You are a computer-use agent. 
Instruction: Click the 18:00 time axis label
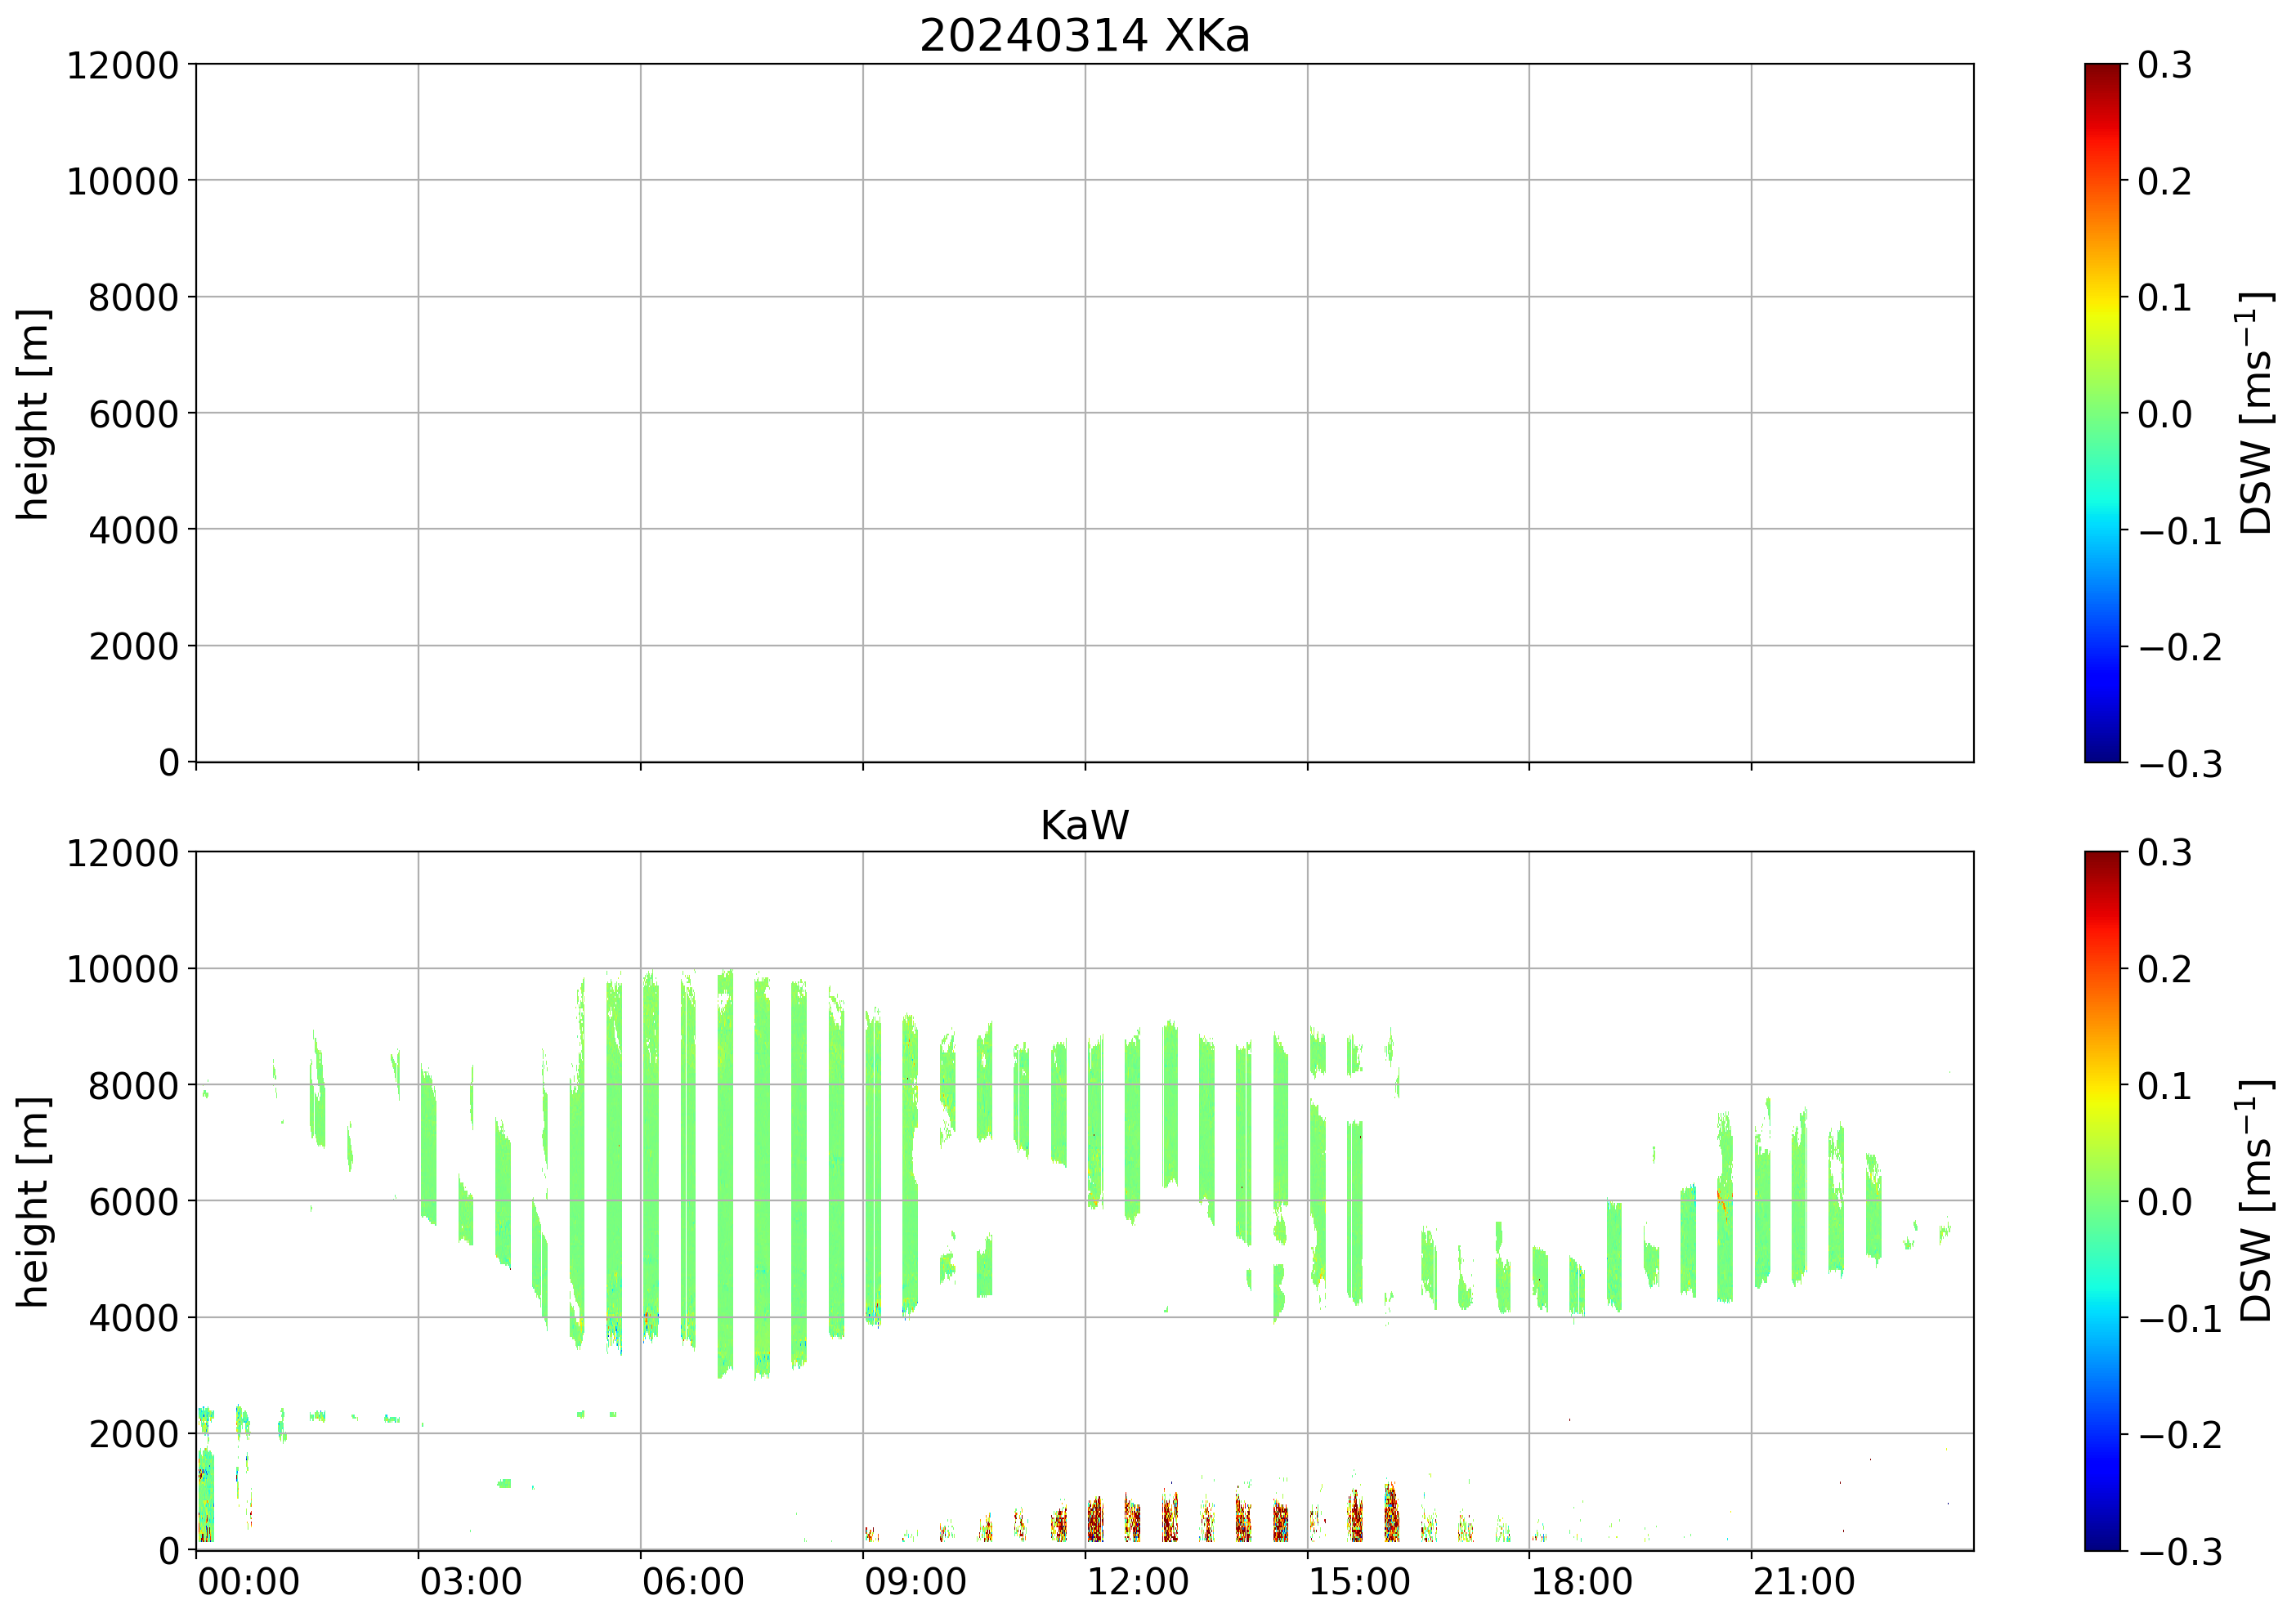point(1581,1583)
